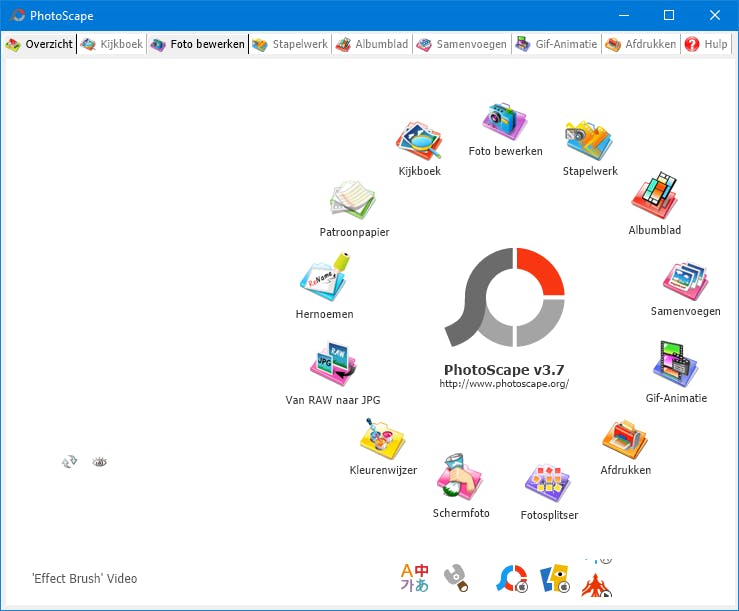This screenshot has height=611, width=739.
Task: Open Stapelwerk batch icon in the circle
Action: point(589,140)
